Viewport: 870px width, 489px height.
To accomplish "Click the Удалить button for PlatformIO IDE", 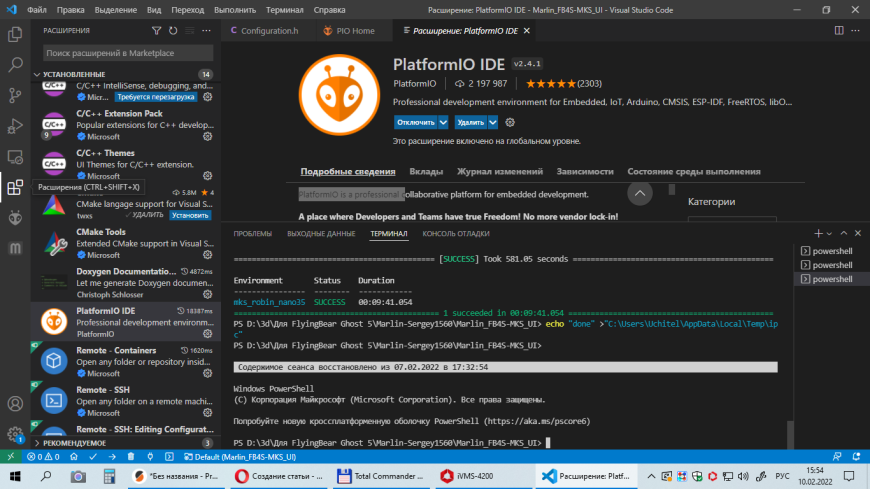I will [471, 122].
